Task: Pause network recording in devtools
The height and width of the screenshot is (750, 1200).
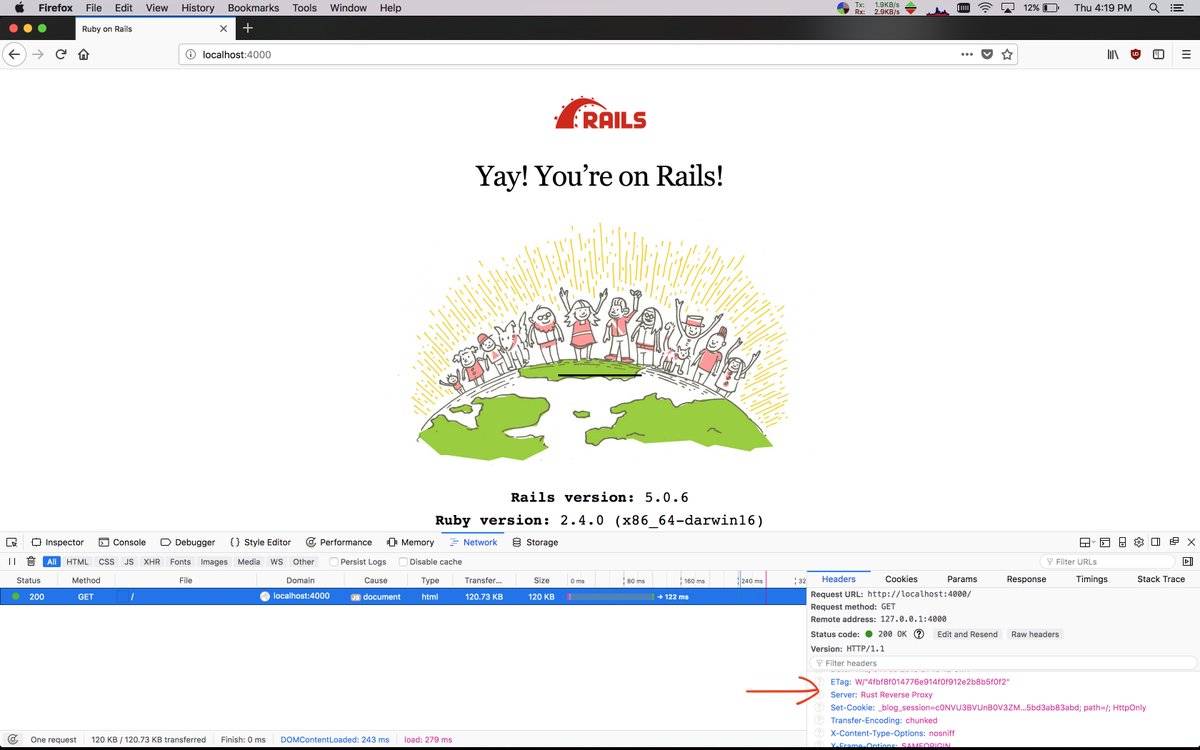Action: [x=12, y=562]
